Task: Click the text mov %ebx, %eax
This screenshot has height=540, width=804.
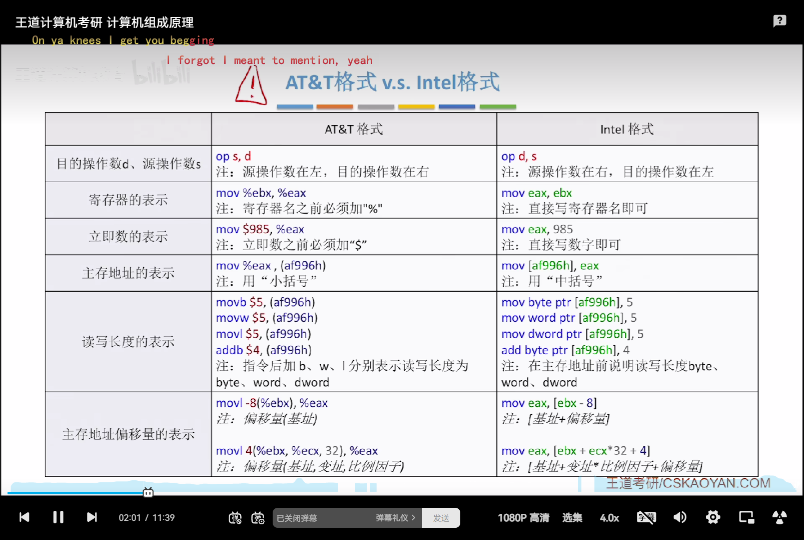Action: click(261, 193)
